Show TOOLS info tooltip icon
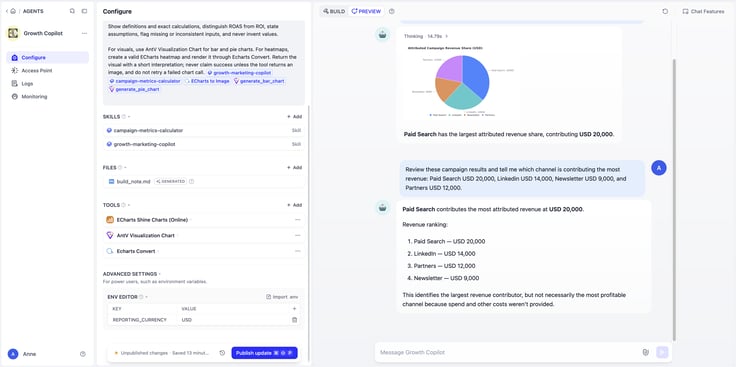736x367 pixels. (123, 205)
